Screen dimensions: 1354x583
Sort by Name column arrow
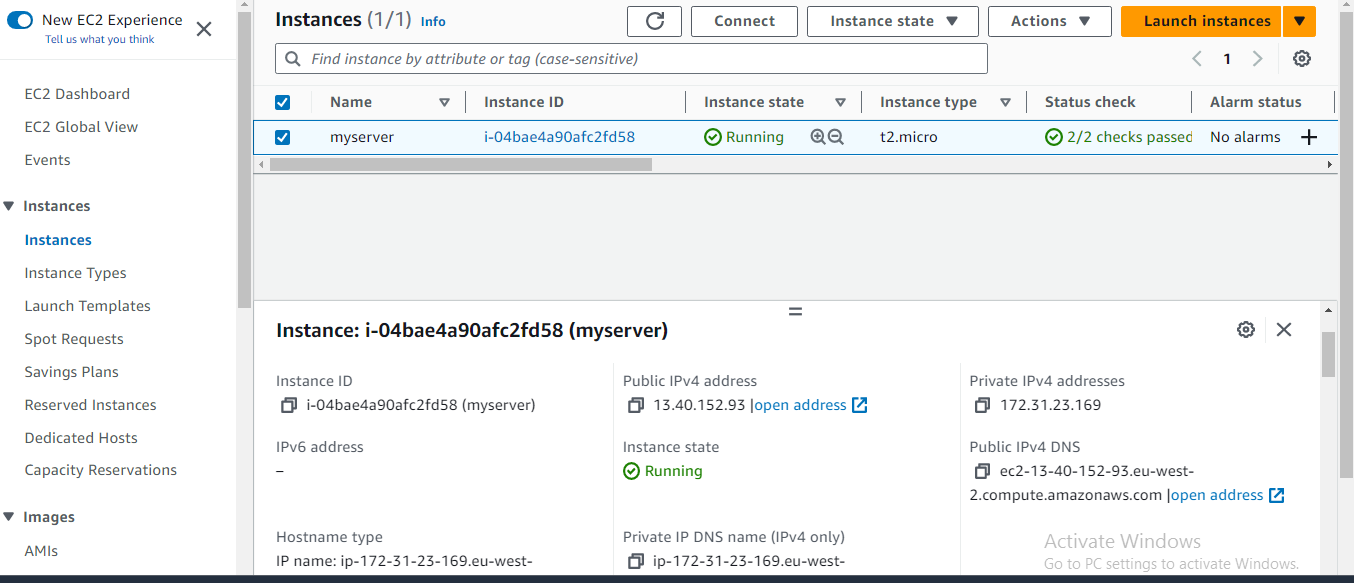click(445, 102)
